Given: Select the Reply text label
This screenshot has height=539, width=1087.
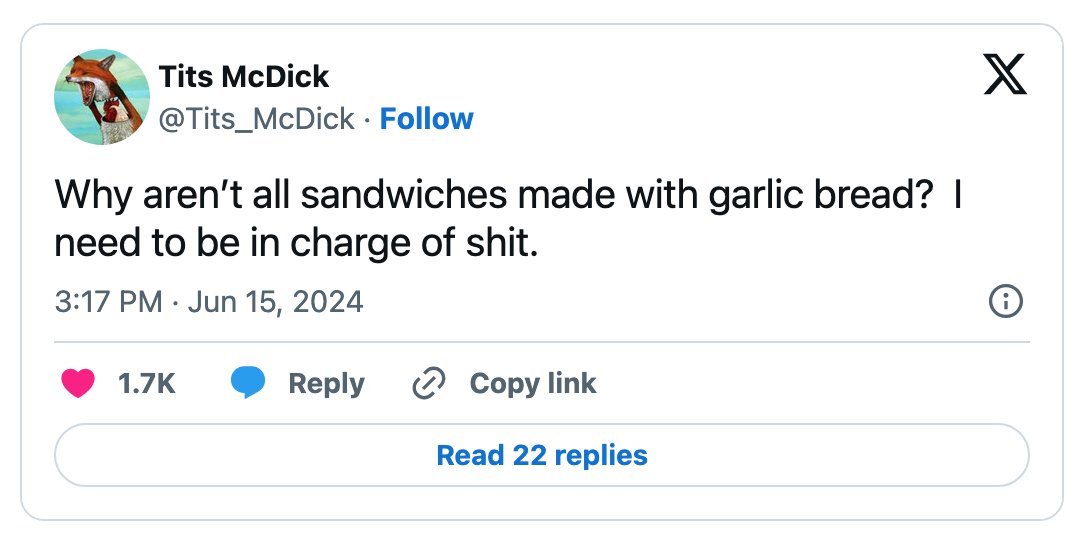Looking at the screenshot, I should click(327, 384).
